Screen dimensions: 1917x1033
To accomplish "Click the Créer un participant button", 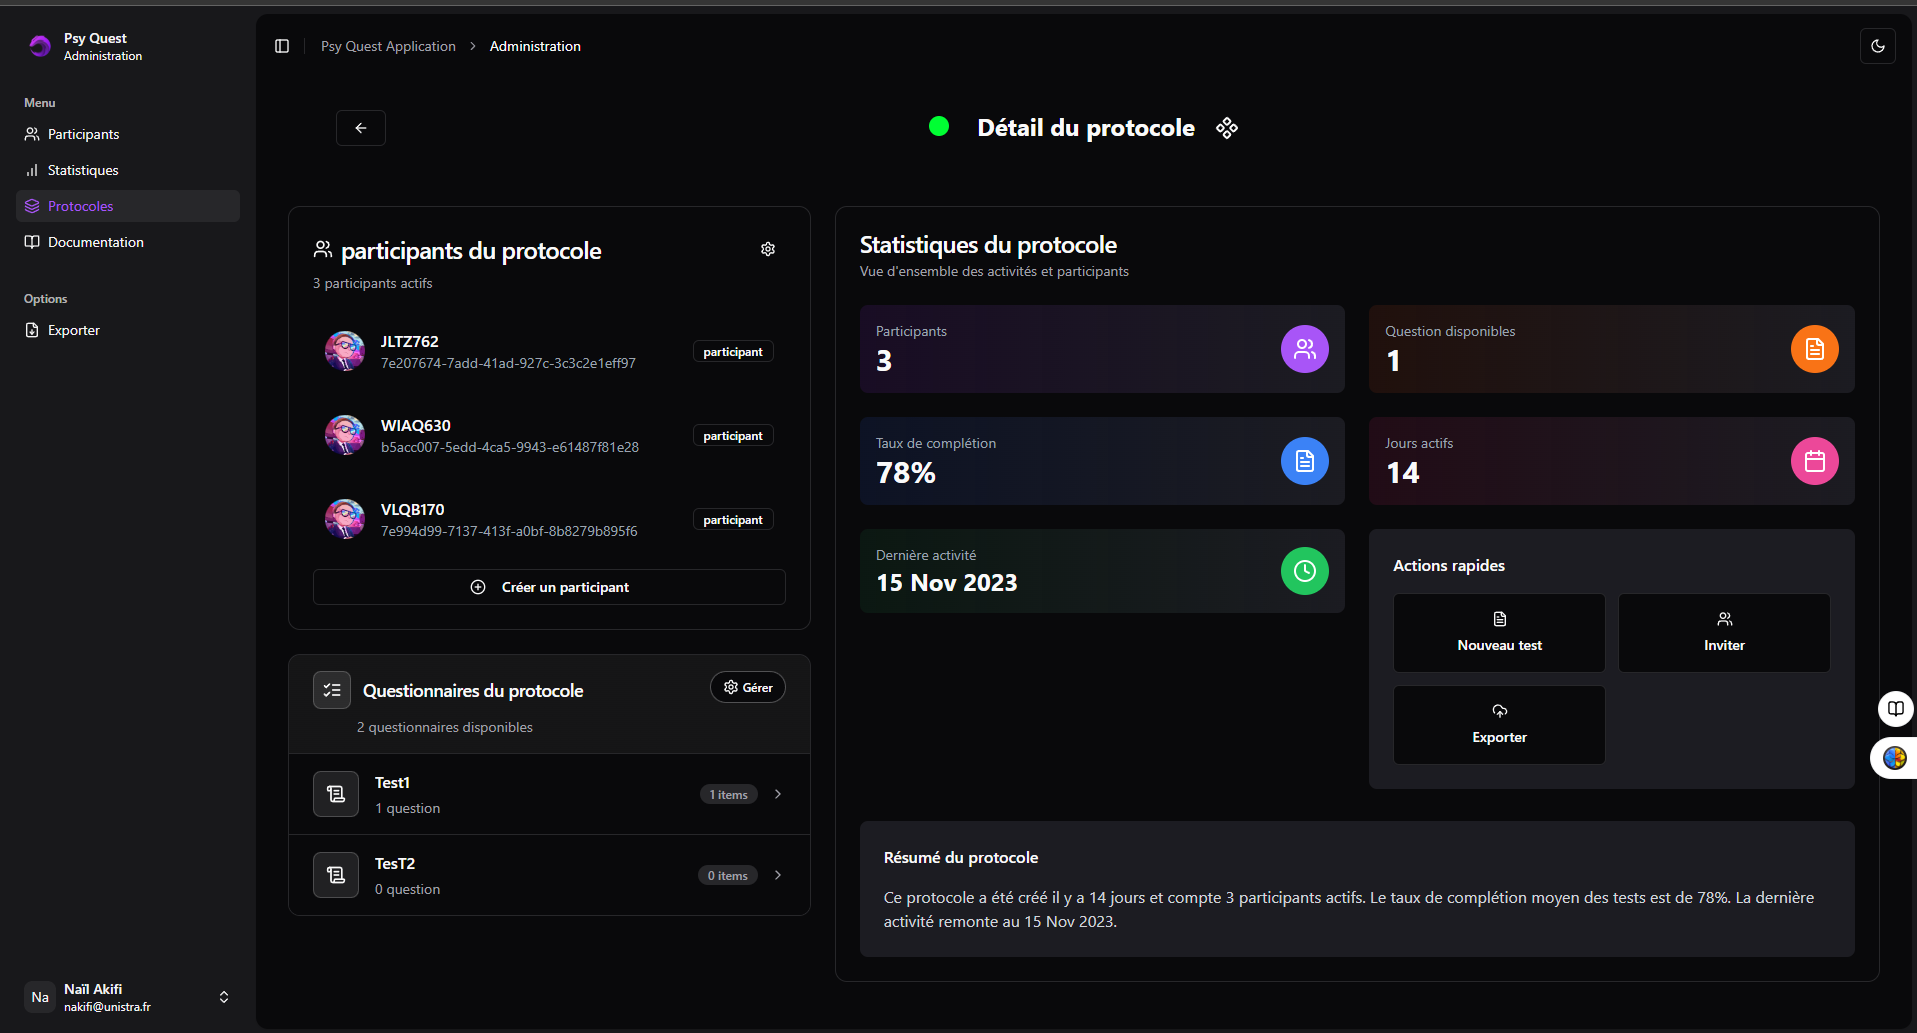I will click(549, 587).
